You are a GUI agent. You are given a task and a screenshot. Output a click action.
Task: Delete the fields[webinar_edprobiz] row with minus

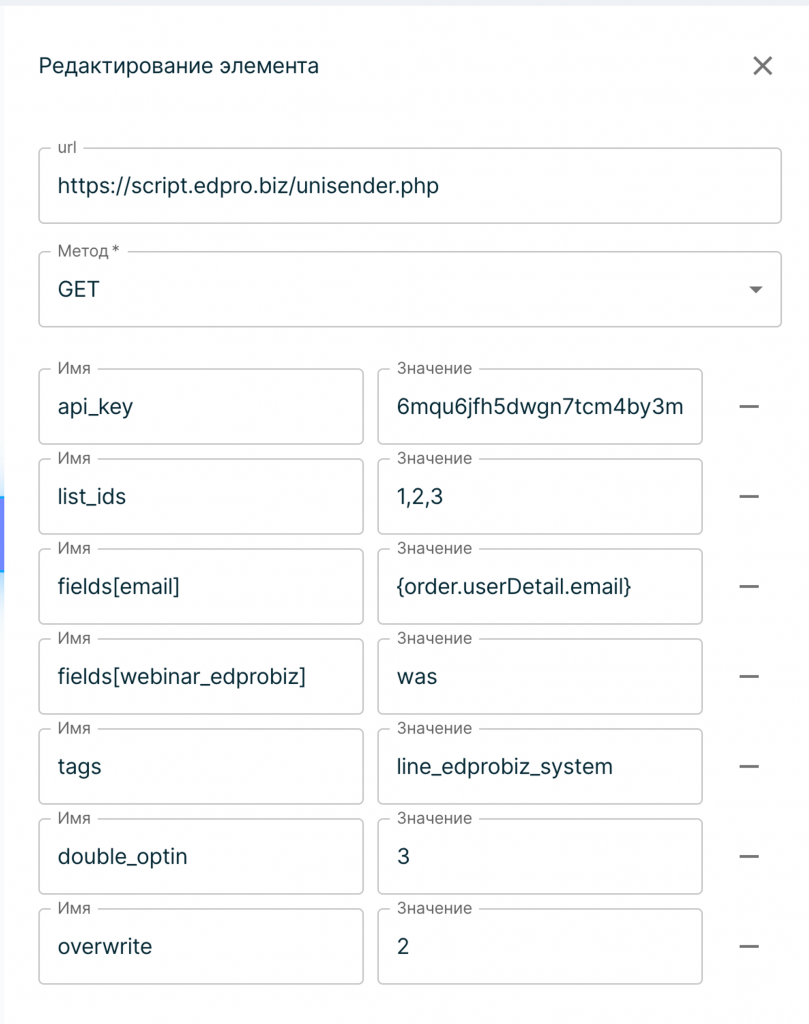[749, 677]
